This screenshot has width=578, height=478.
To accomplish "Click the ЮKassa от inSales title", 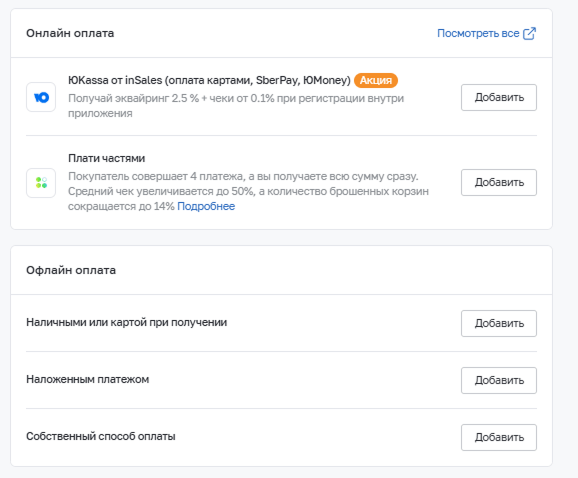I will [209, 80].
